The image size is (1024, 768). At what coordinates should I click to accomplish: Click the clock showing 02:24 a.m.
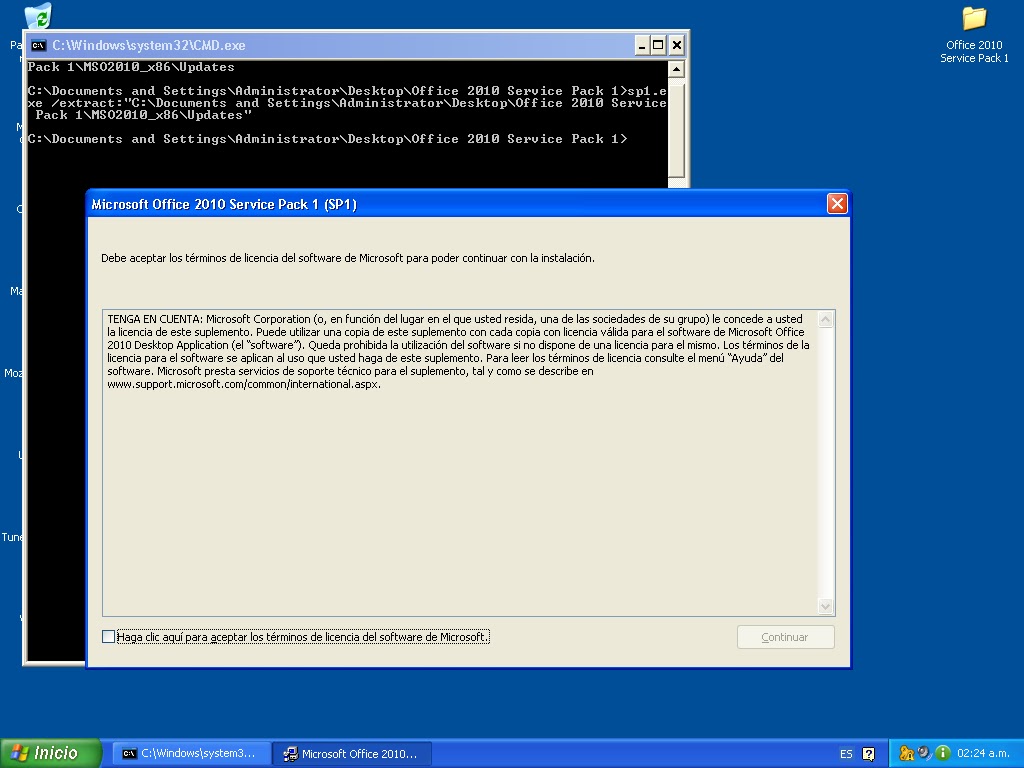point(985,753)
